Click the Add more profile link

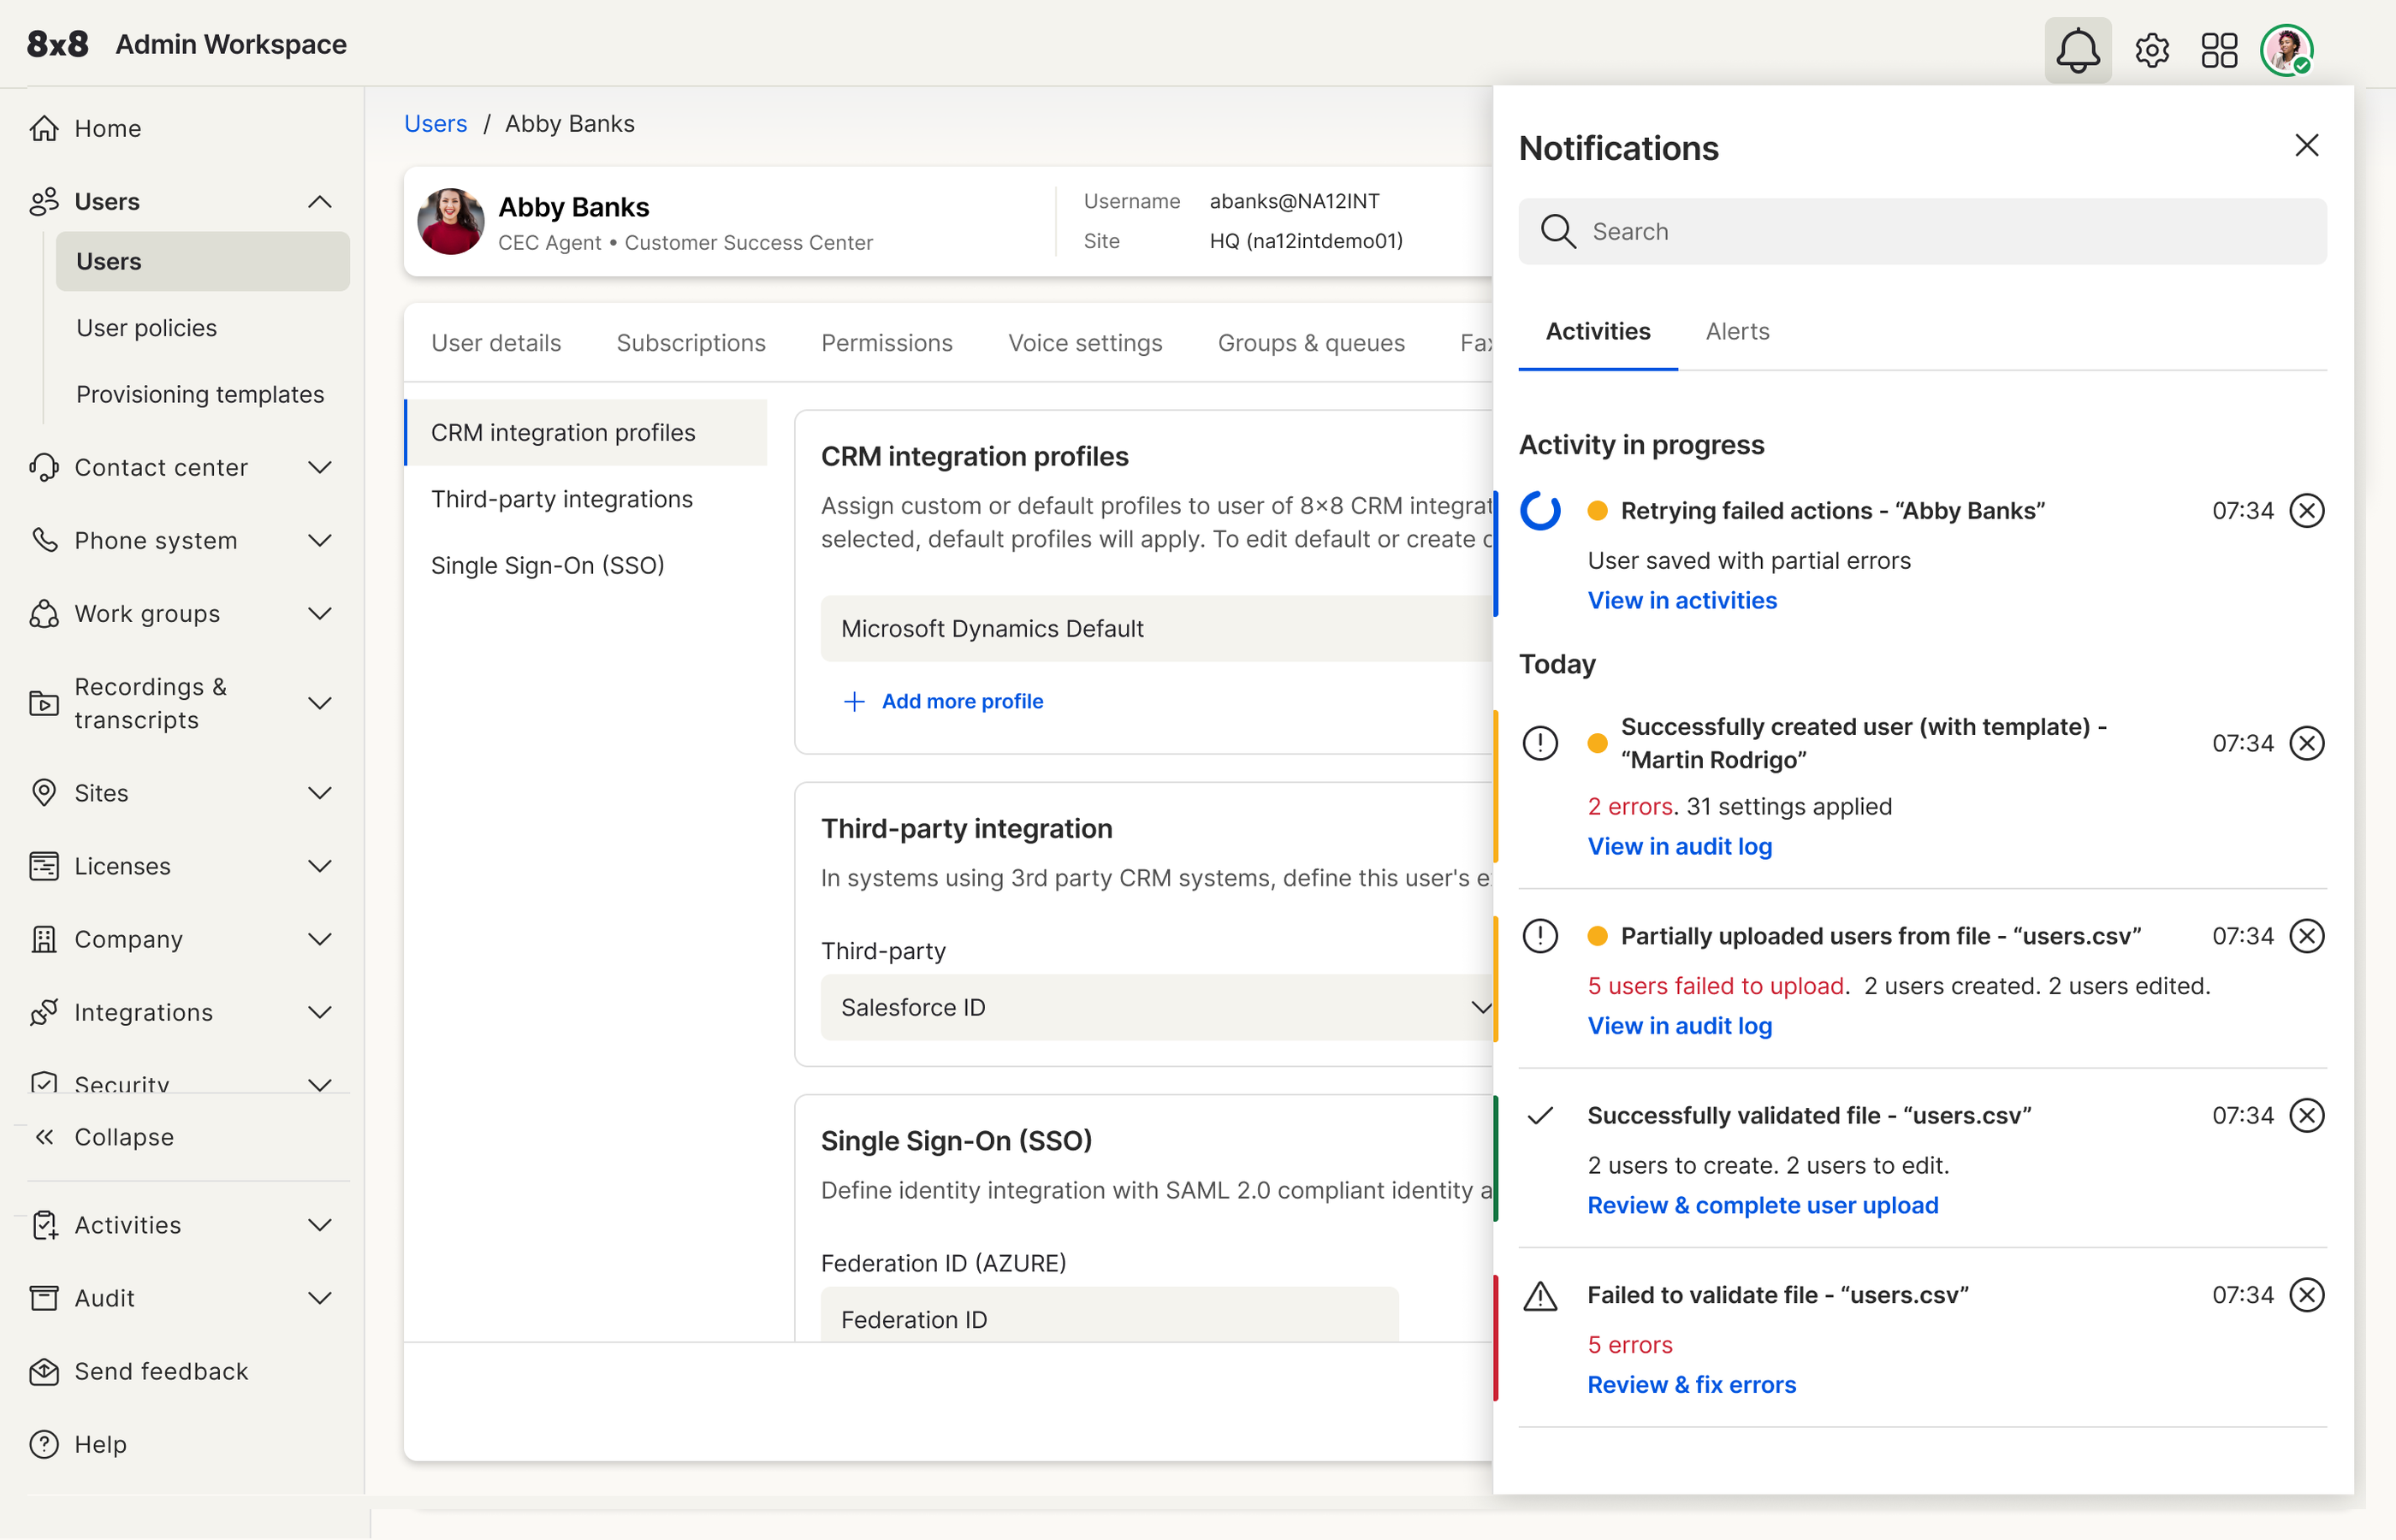click(x=962, y=701)
